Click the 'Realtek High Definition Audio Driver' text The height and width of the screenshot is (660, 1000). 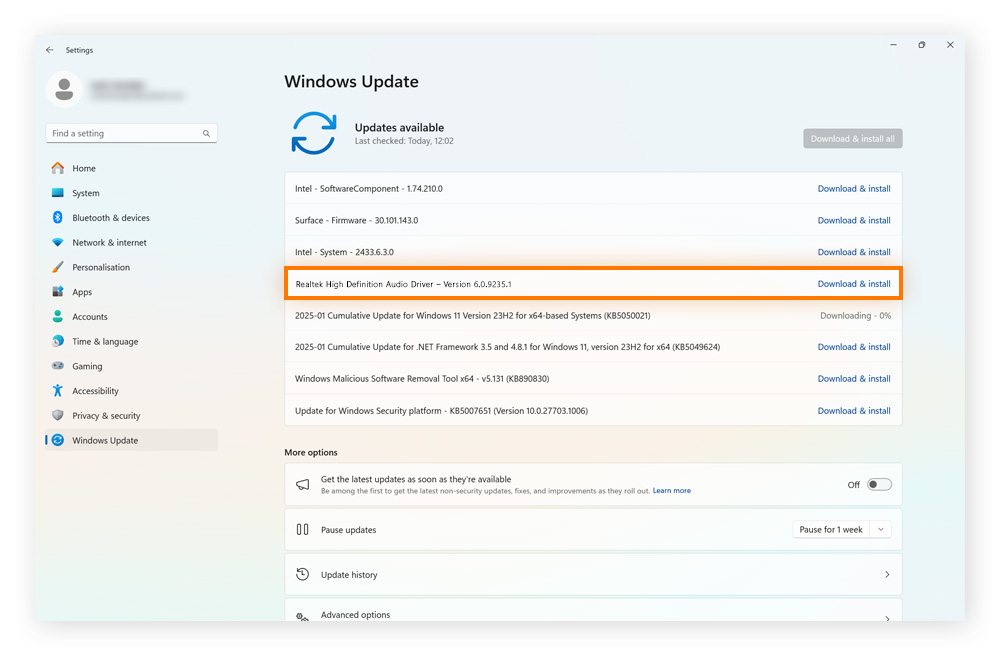tap(364, 284)
